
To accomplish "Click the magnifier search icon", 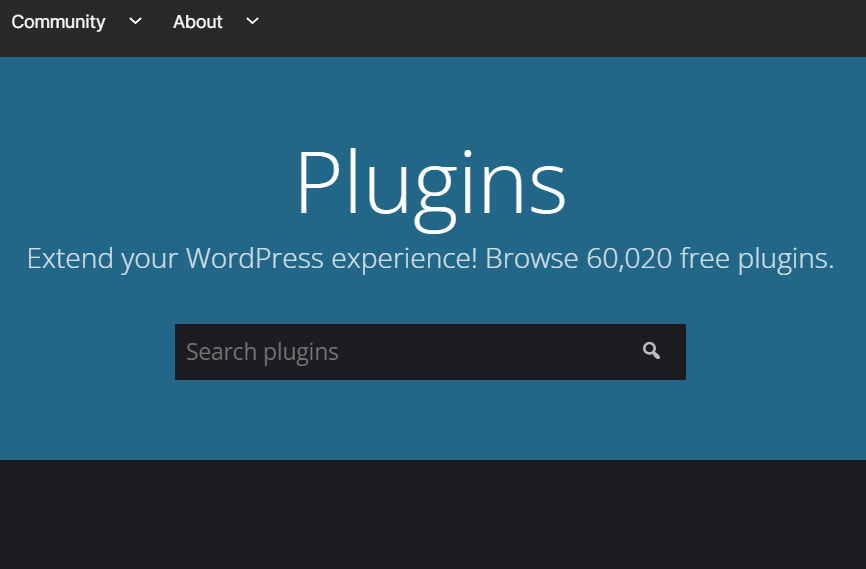I will pos(652,351).
